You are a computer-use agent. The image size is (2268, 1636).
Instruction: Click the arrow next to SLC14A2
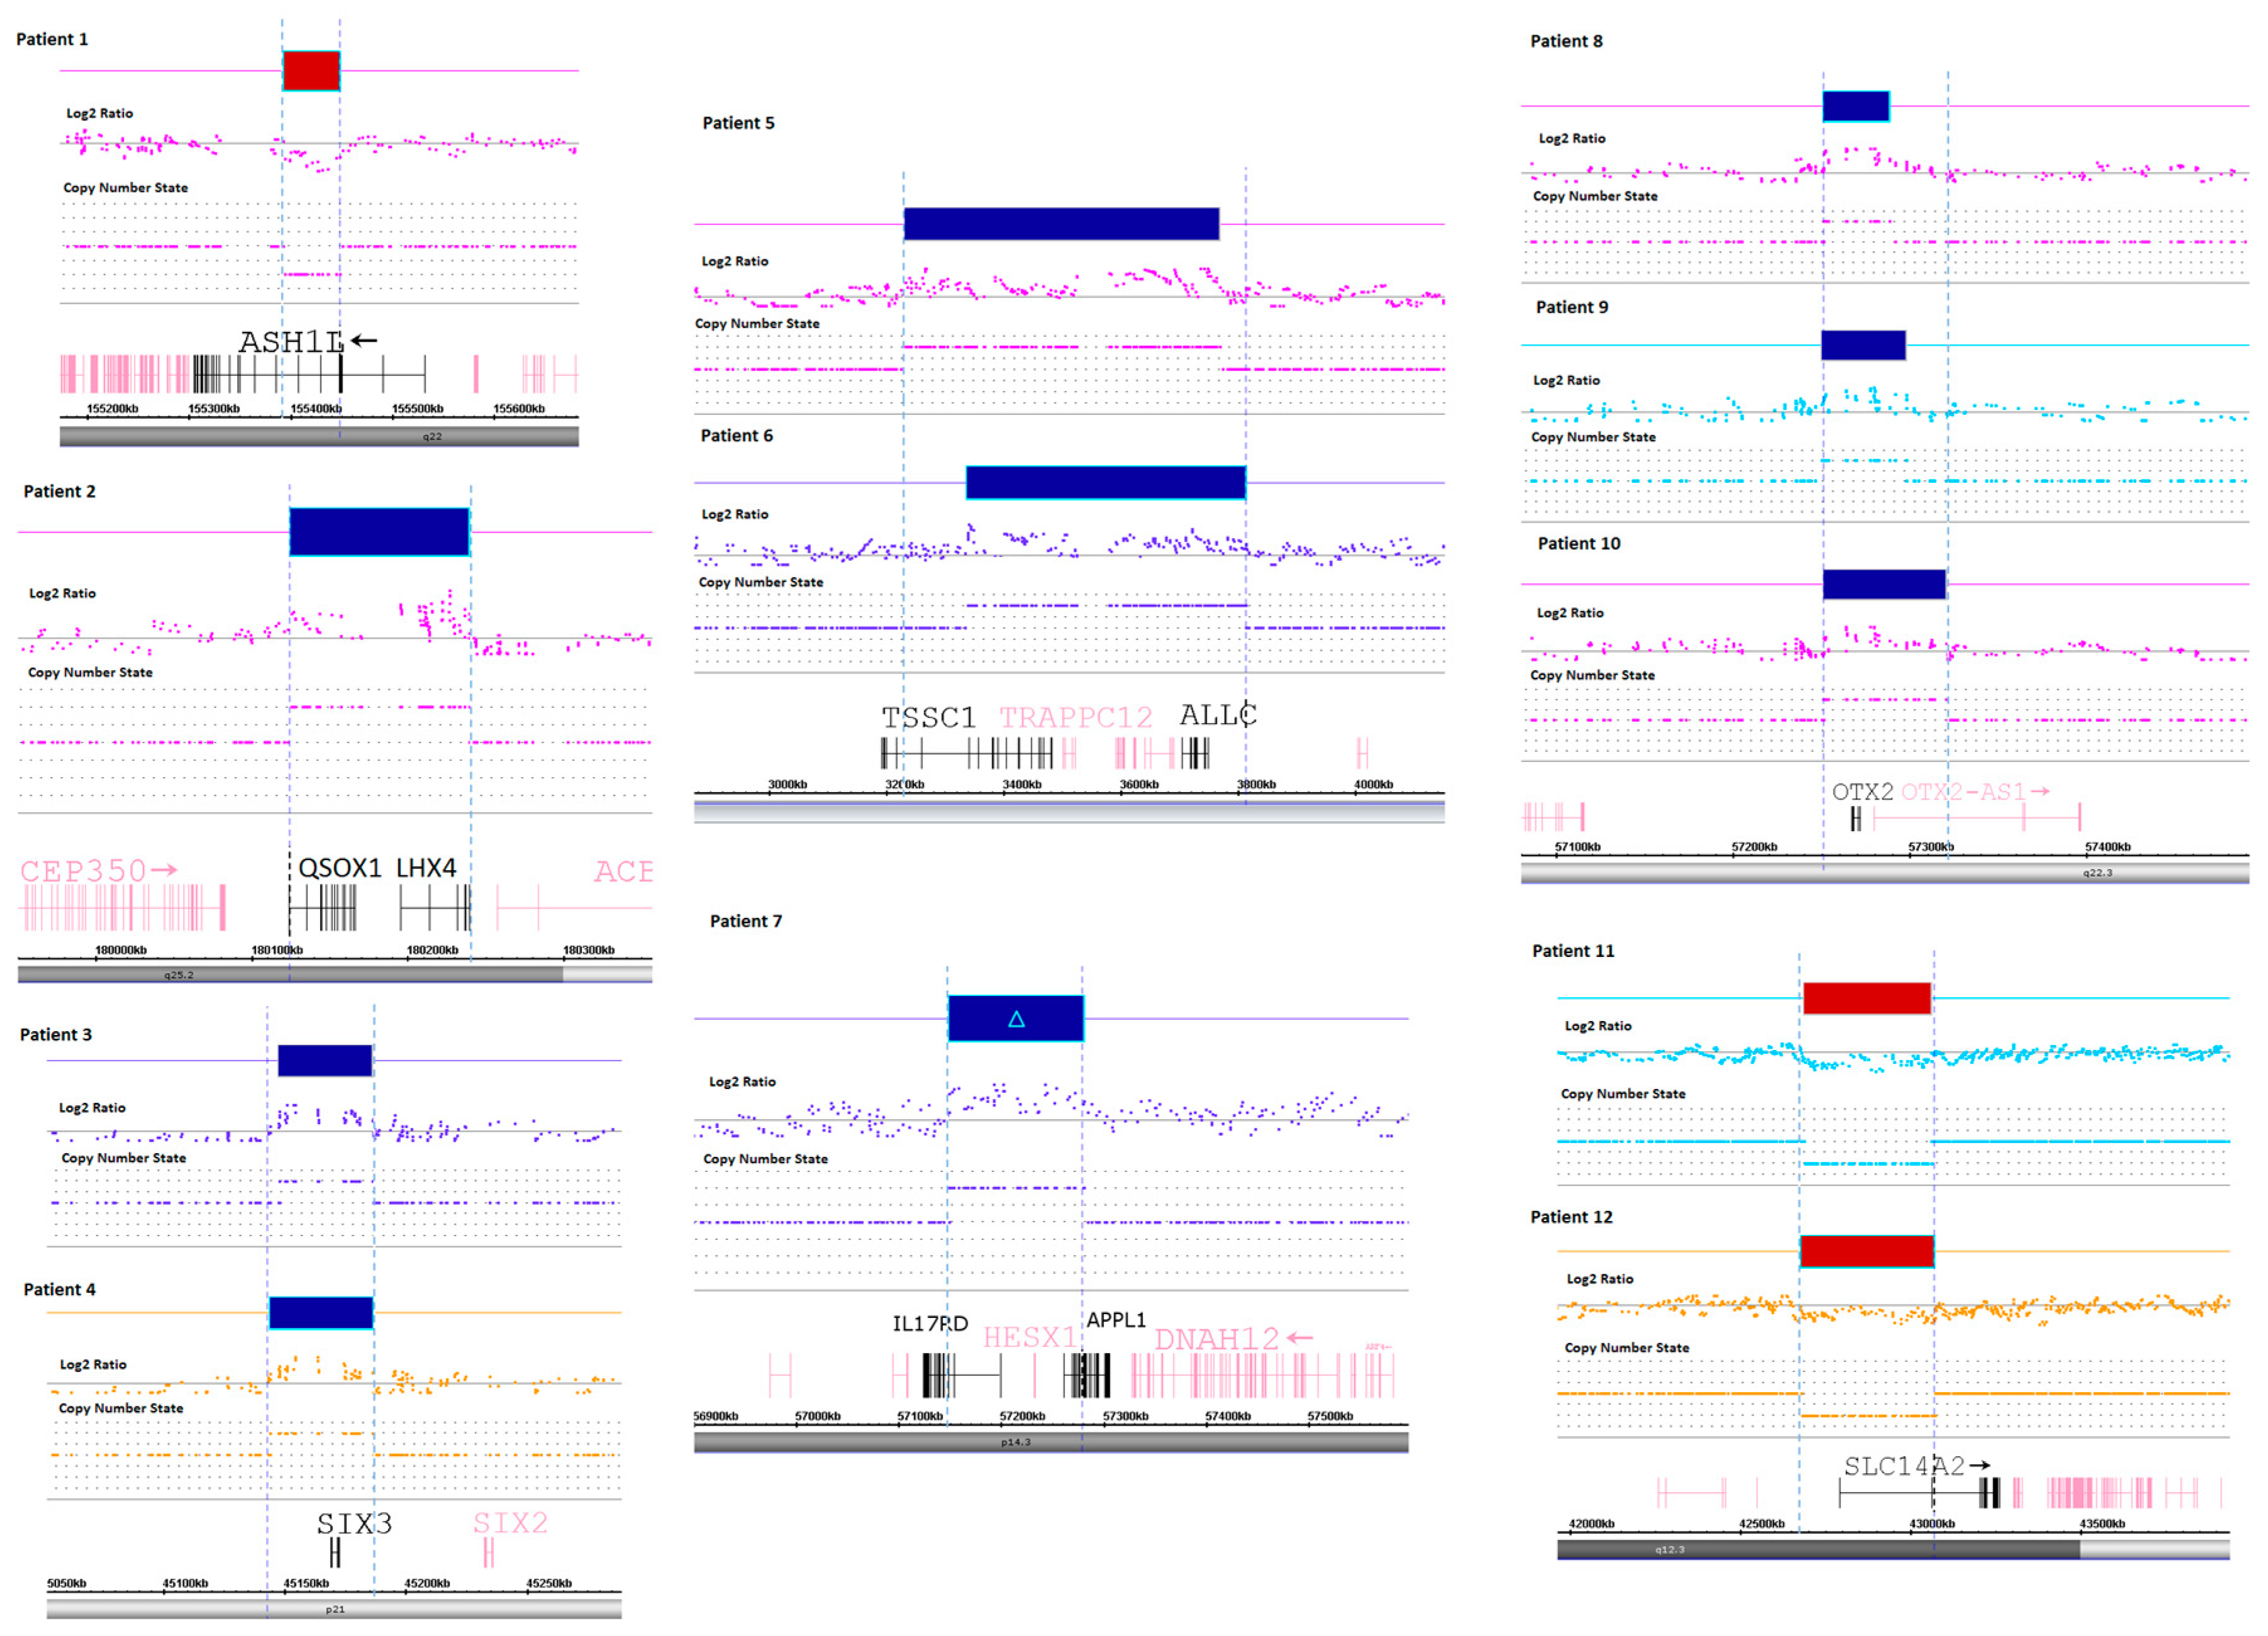click(x=1979, y=1465)
